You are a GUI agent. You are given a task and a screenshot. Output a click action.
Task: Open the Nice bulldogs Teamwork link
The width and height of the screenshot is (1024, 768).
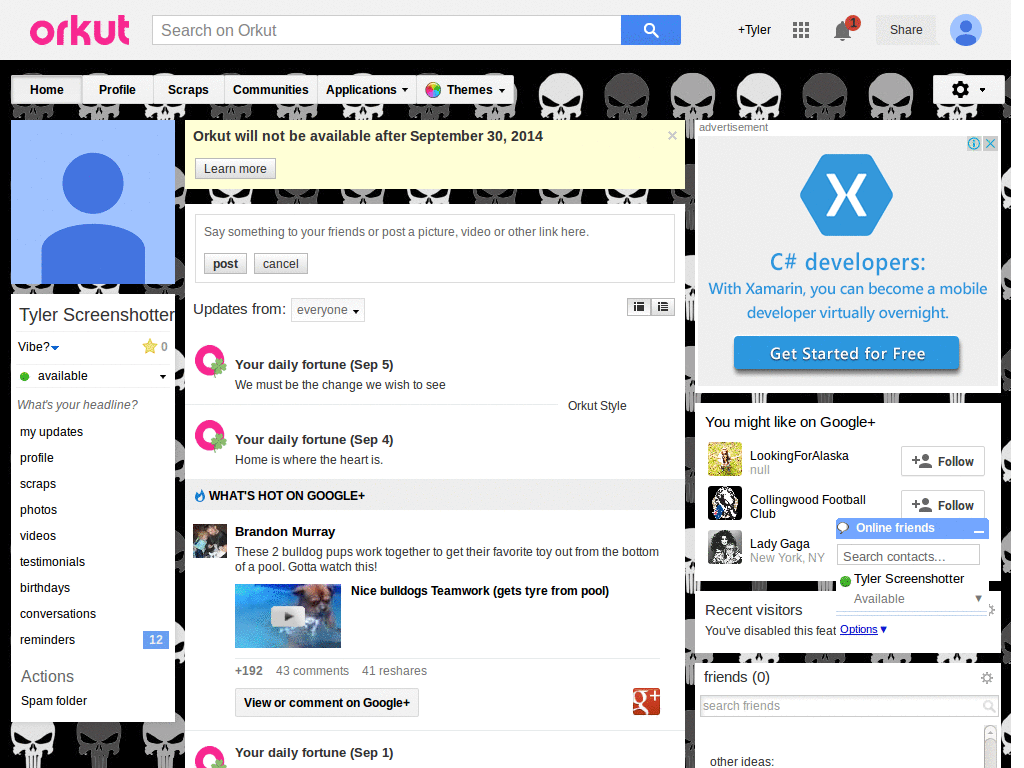pyautogui.click(x=480, y=591)
